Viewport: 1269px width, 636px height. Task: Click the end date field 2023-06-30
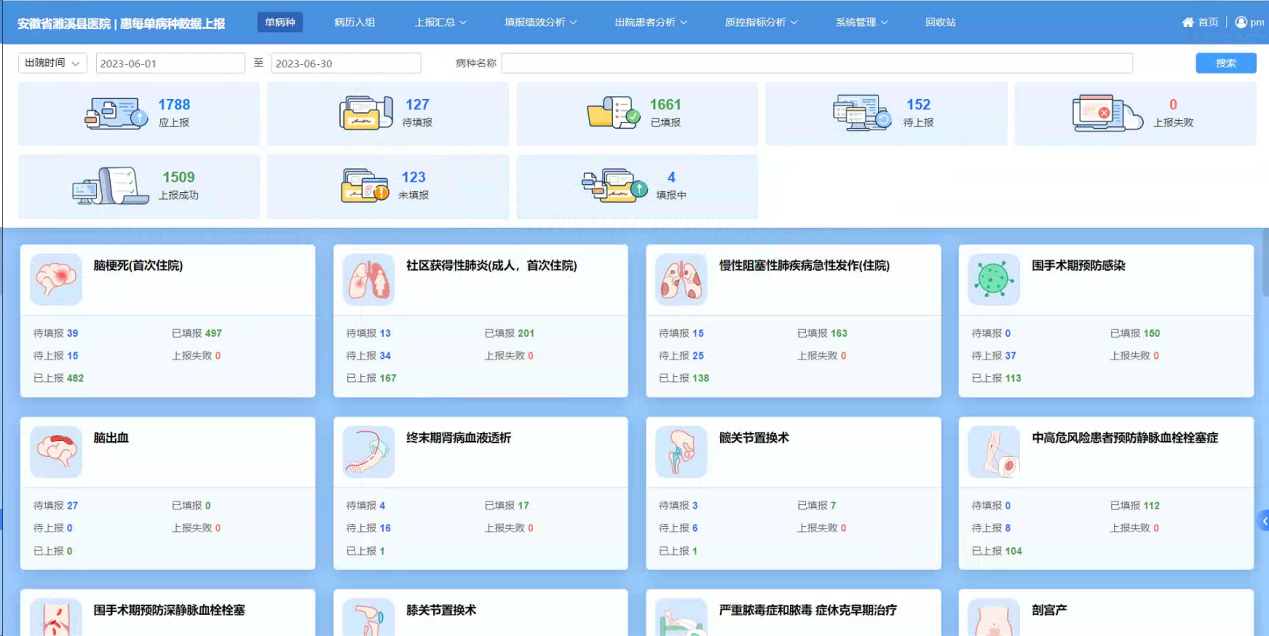tap(346, 63)
